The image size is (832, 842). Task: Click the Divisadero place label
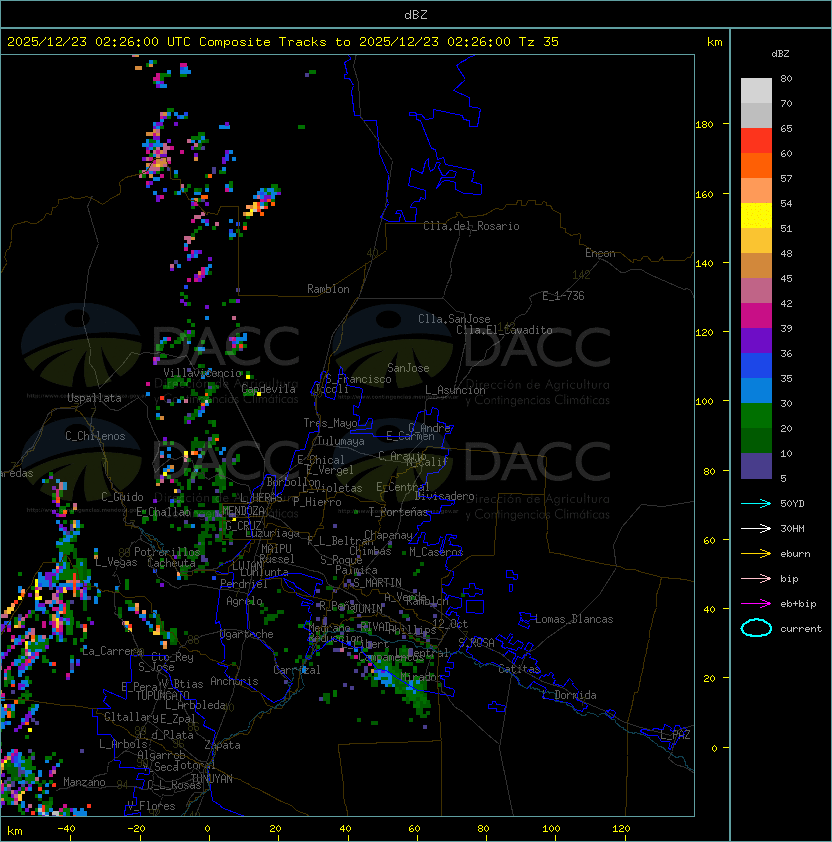(444, 496)
